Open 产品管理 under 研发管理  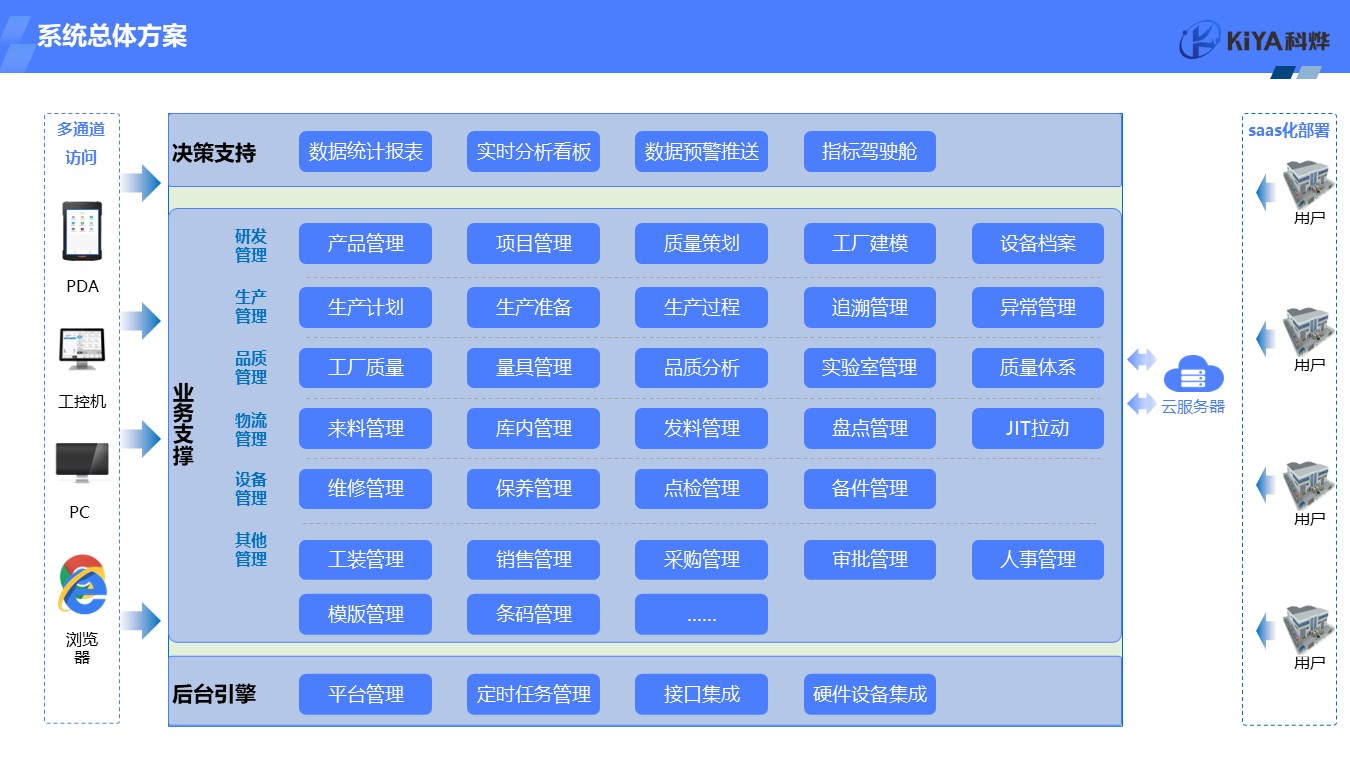pos(365,244)
